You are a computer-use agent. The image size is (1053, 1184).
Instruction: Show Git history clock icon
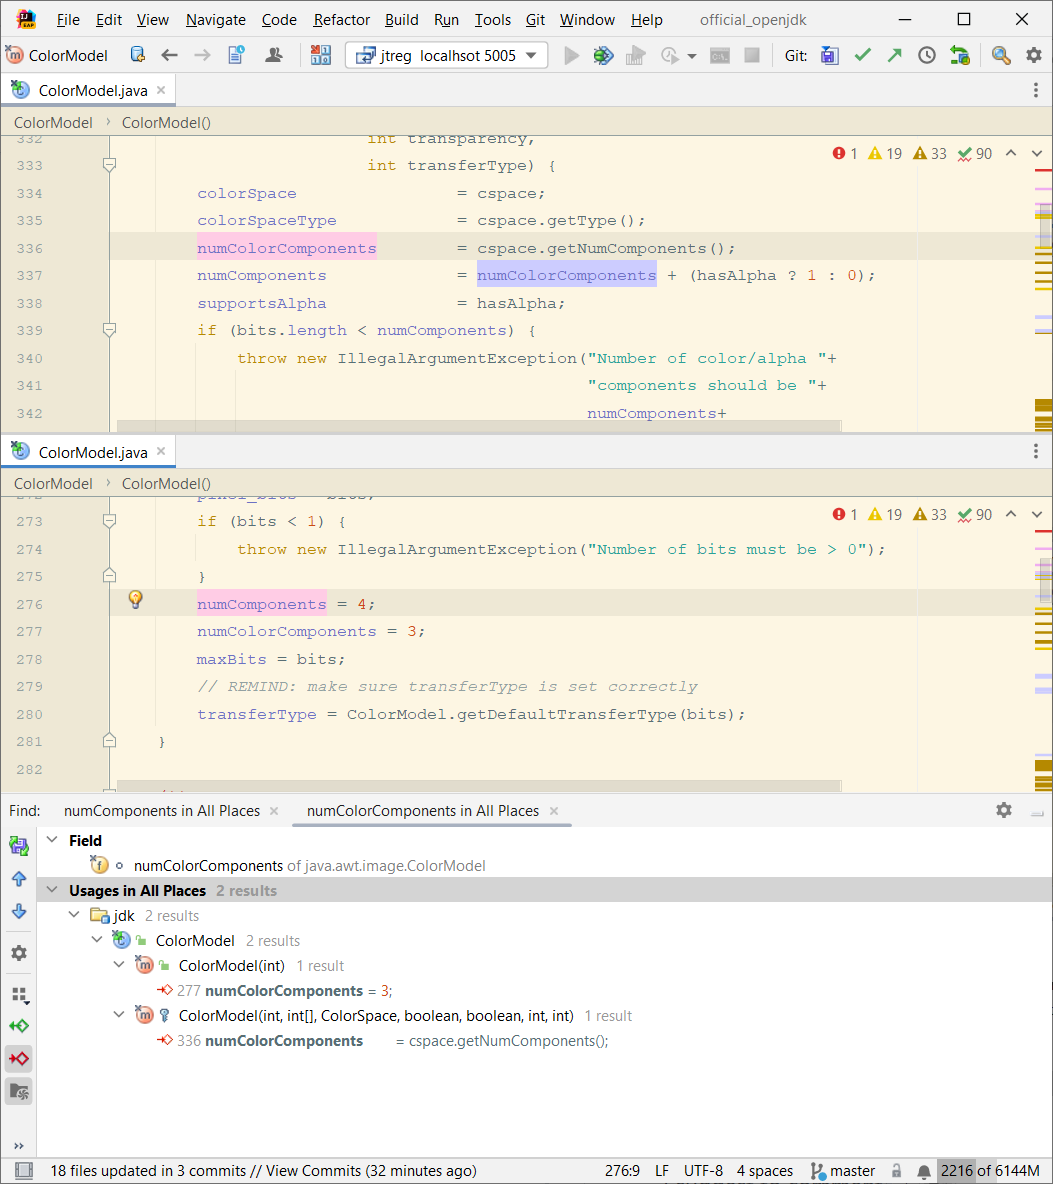(x=927, y=55)
